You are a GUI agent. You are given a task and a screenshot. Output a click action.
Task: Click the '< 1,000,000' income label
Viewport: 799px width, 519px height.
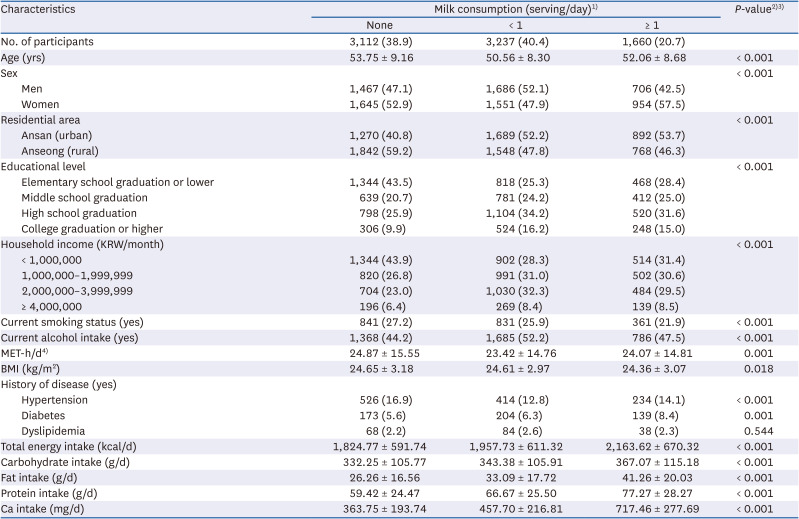tap(51, 260)
